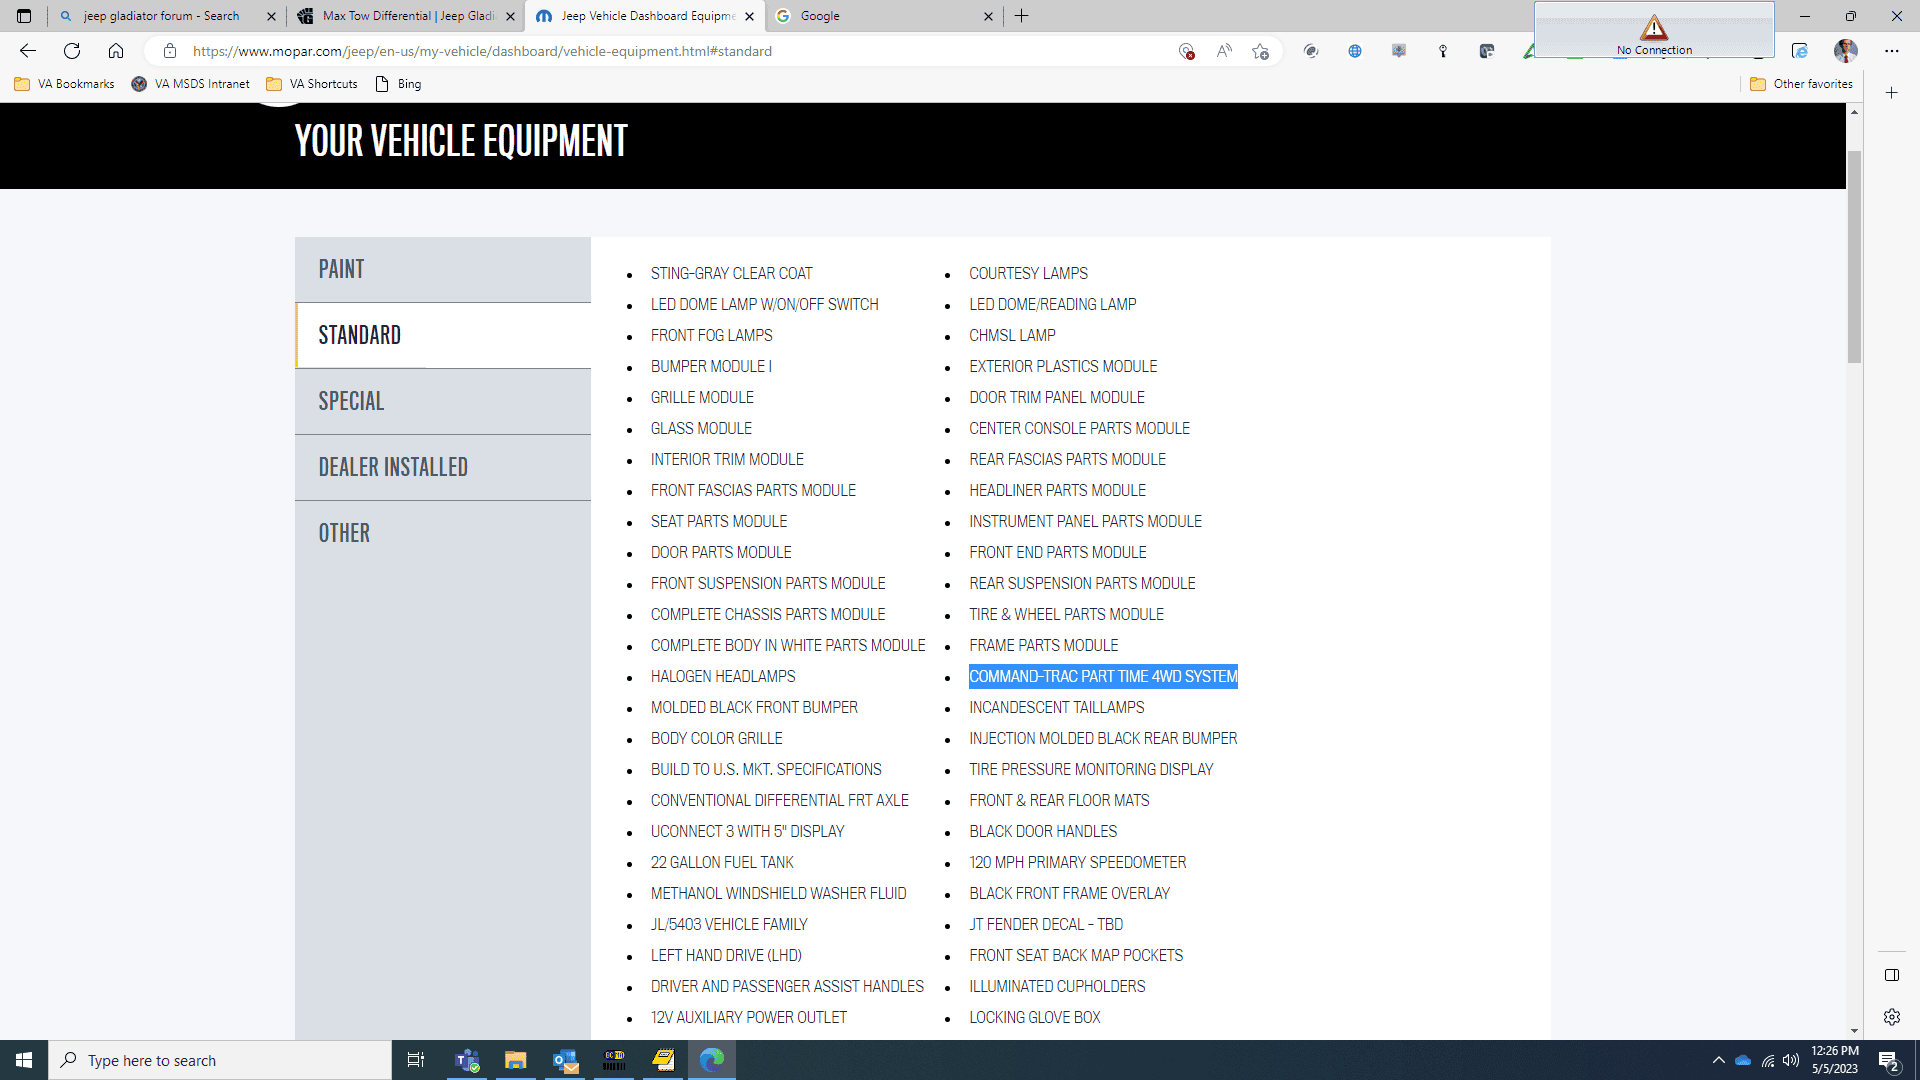Open the volume control in system tray
1920x1080 pixels.
1791,1060
